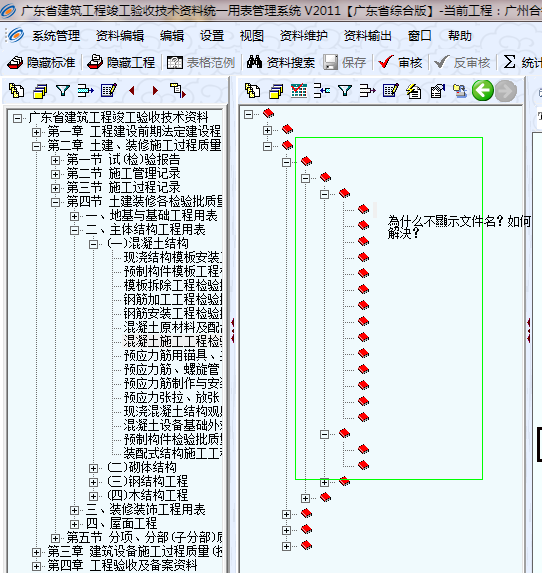Click the edit form pencil icon in left panel
The width and height of the screenshot is (542, 573).
(x=109, y=90)
